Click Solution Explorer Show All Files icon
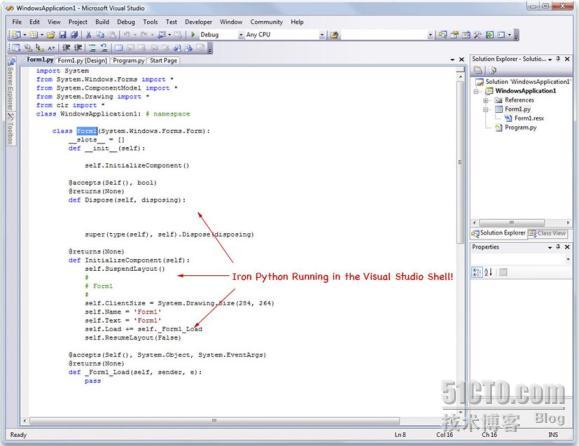Viewport: 579px width, 446px height. 493,70
